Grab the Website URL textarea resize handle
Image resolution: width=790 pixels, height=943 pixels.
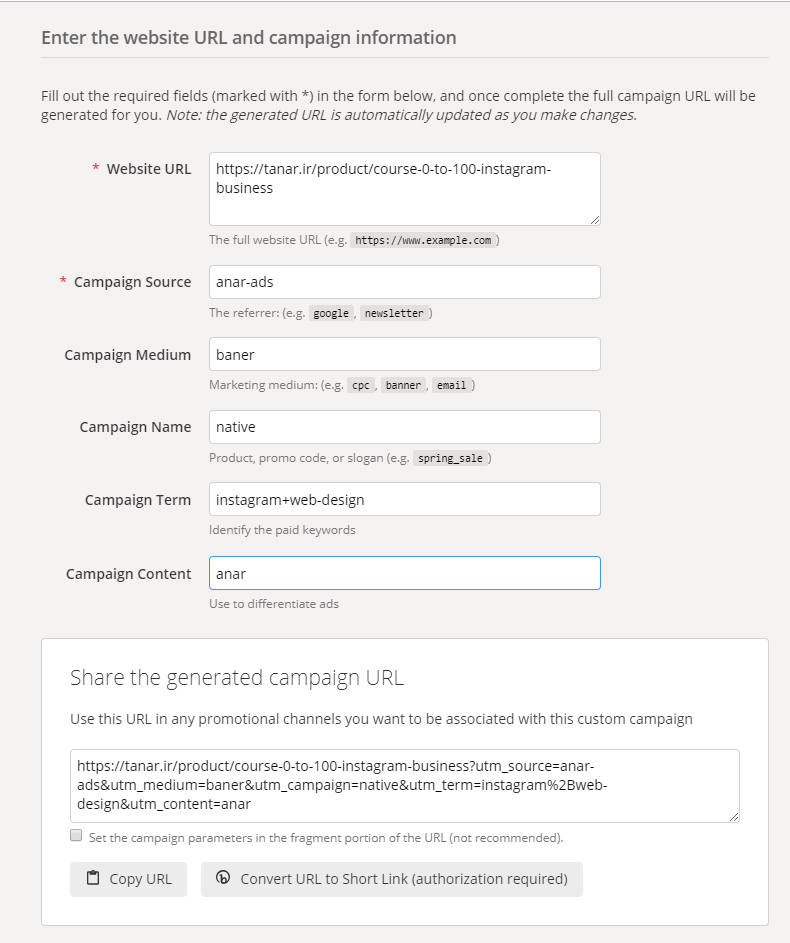595,220
